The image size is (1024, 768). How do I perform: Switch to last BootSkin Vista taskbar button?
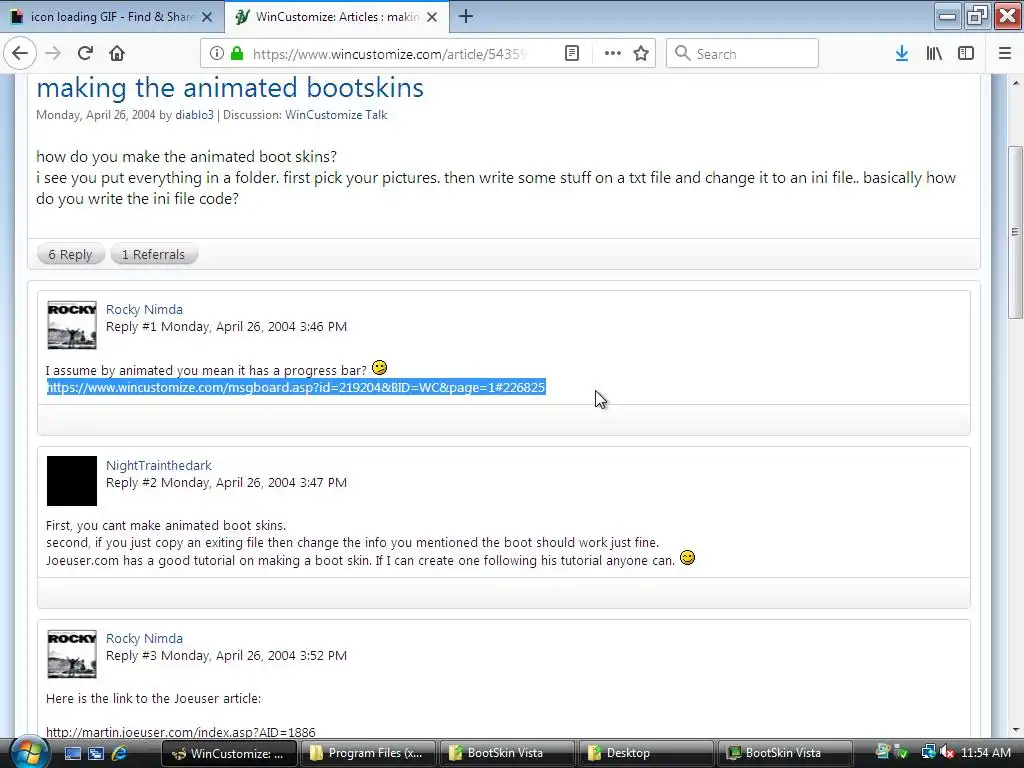click(785, 753)
